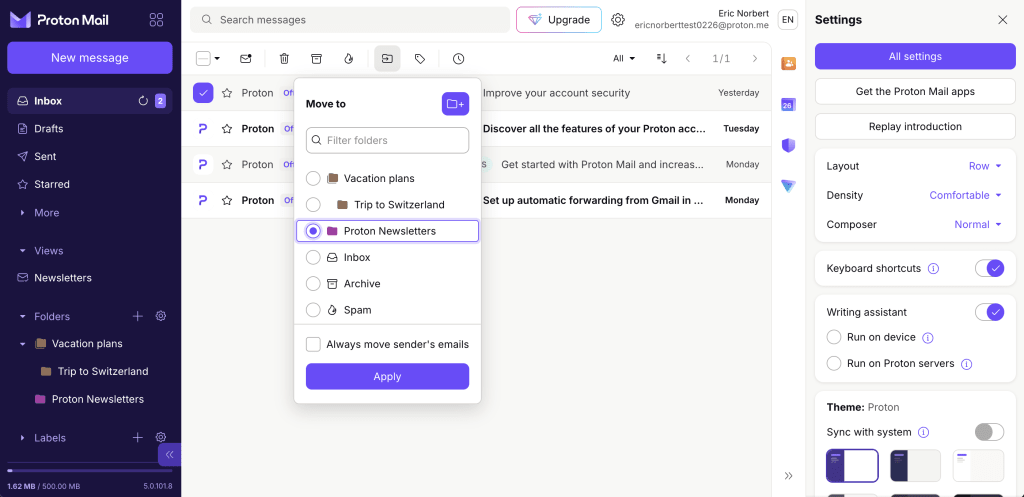The image size is (1024, 497).
Task: Star the 'Improve your account security' email
Action: (x=227, y=93)
